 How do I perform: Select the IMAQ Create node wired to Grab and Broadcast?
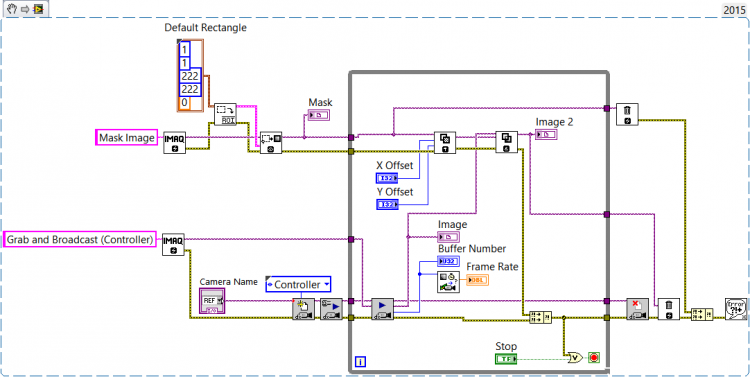(x=173, y=244)
